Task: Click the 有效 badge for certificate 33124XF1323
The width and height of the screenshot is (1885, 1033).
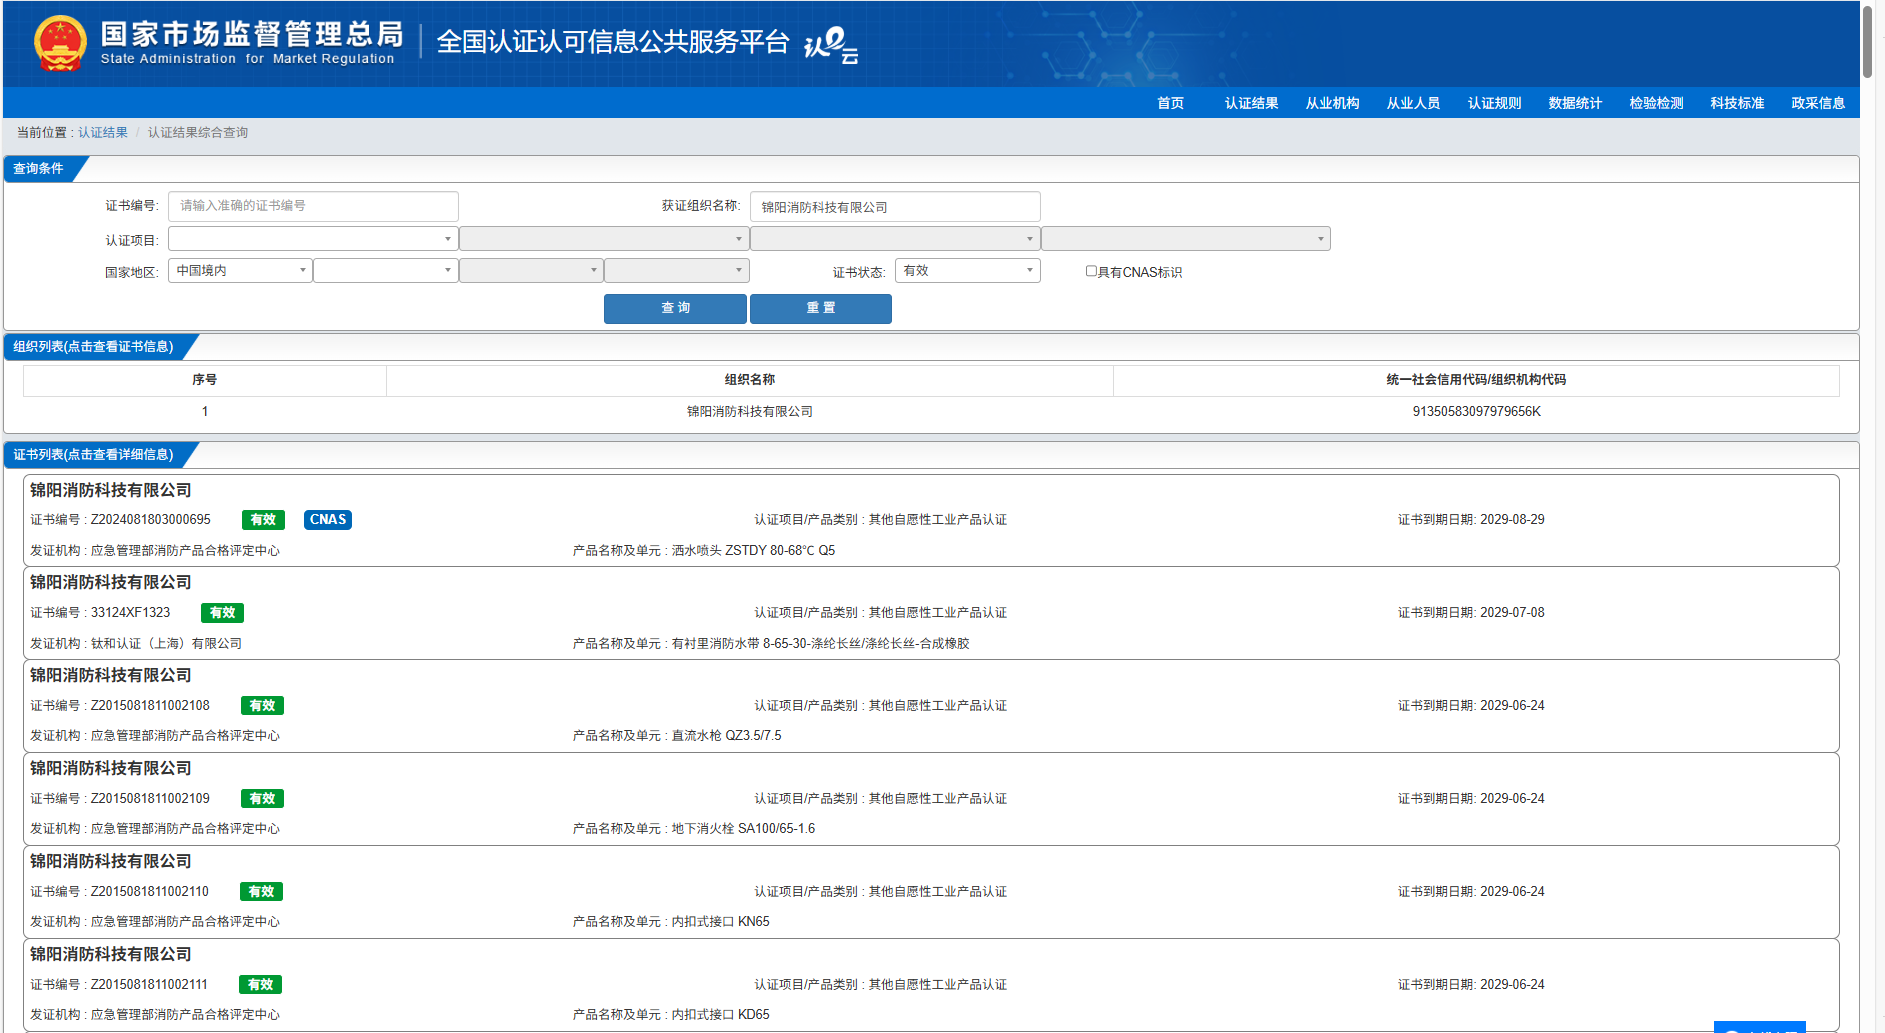Action: [x=222, y=613]
